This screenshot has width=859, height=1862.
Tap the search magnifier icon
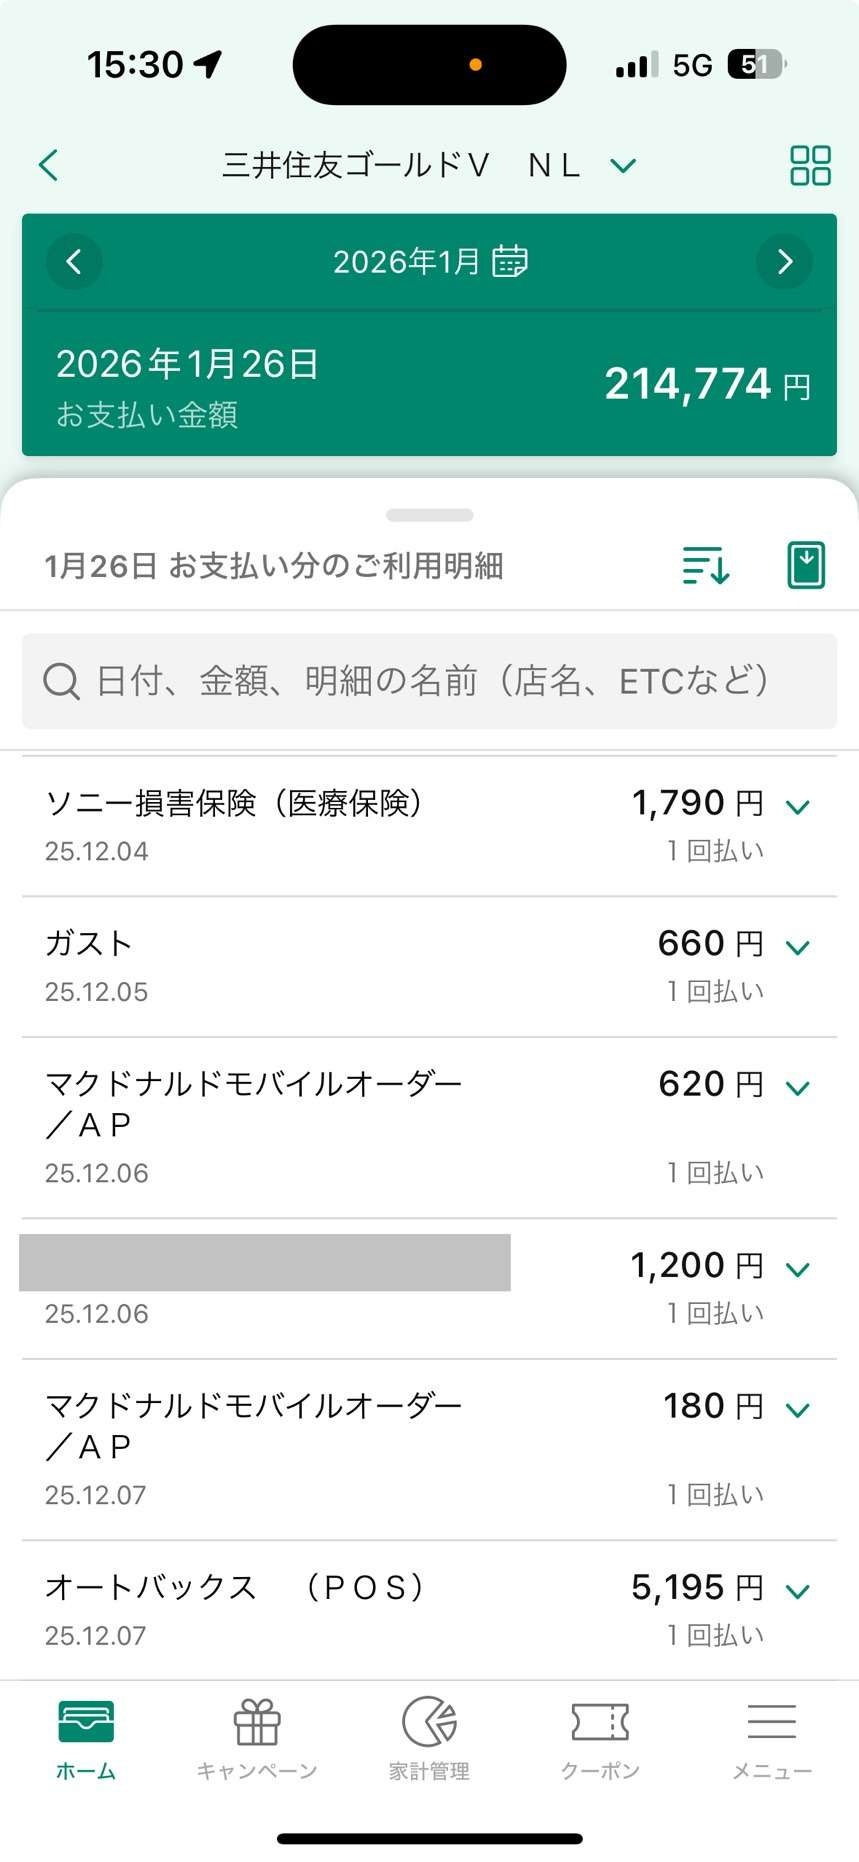pos(61,682)
